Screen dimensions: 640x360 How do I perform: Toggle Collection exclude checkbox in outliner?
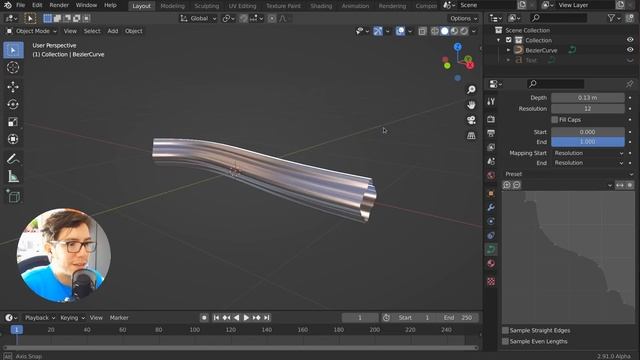509,40
